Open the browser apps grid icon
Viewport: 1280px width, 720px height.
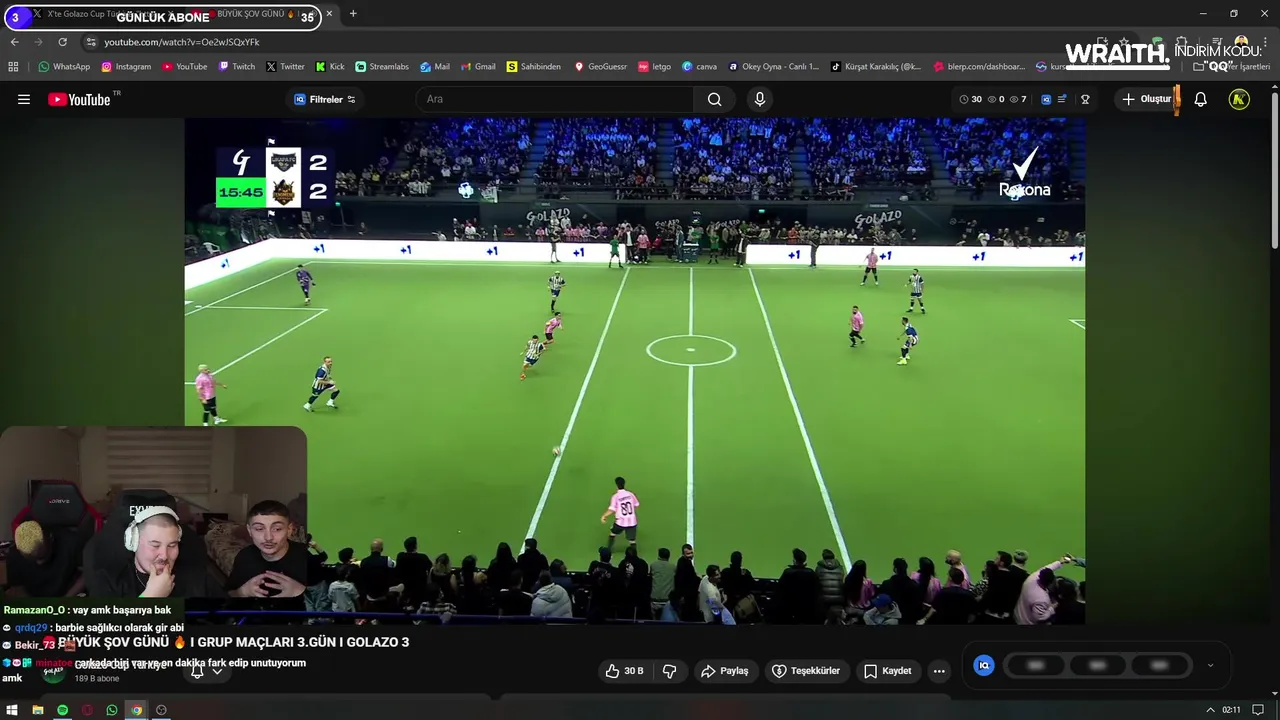[x=13, y=67]
